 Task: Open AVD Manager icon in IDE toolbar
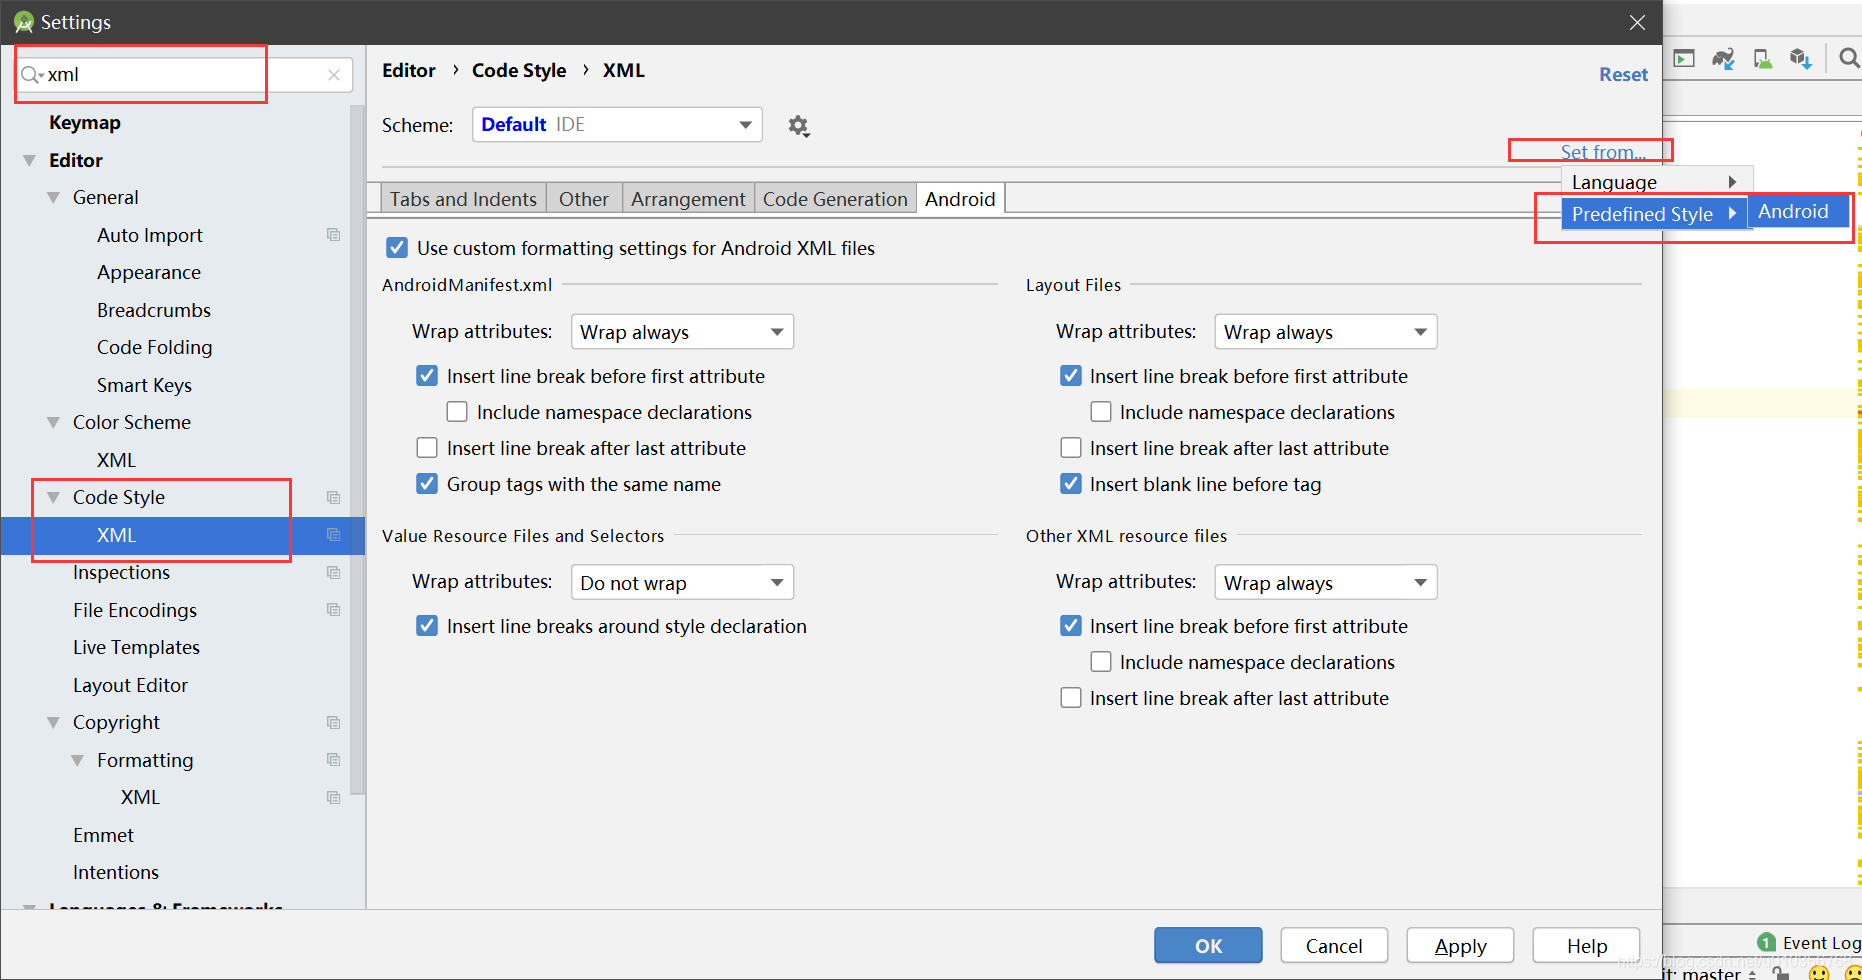pyautogui.click(x=1763, y=59)
